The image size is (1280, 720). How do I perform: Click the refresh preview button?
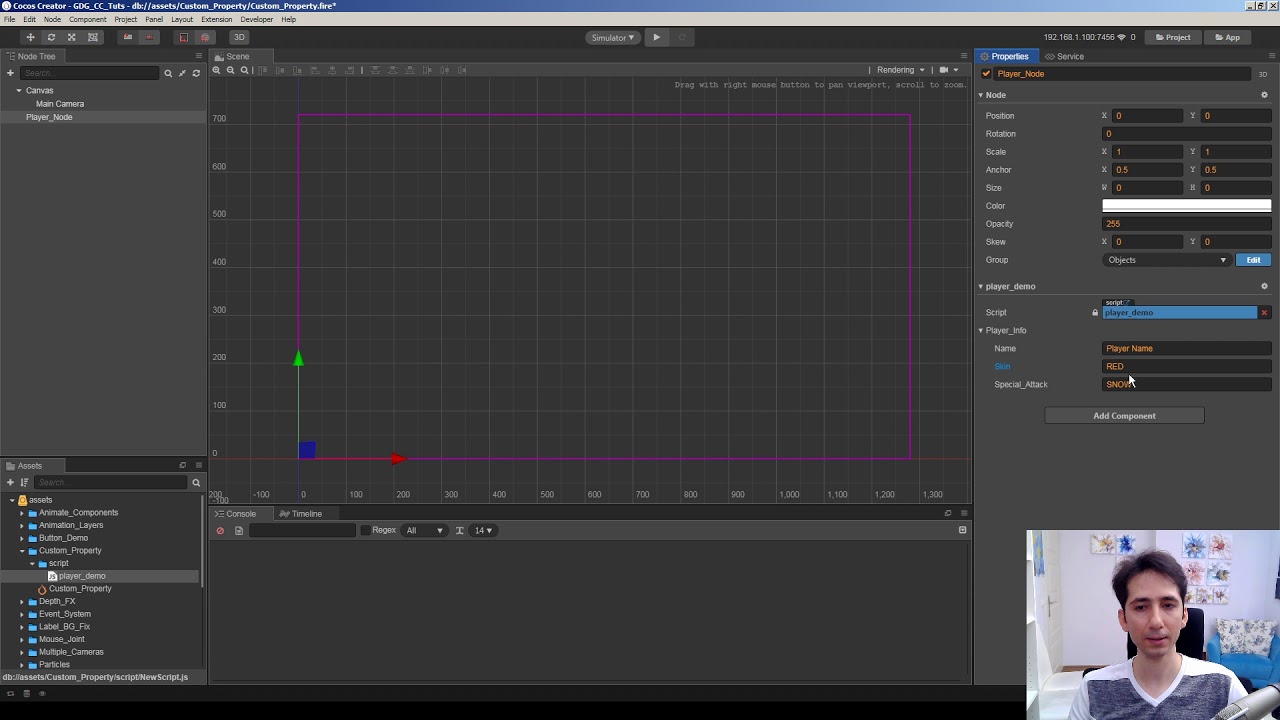pos(682,37)
